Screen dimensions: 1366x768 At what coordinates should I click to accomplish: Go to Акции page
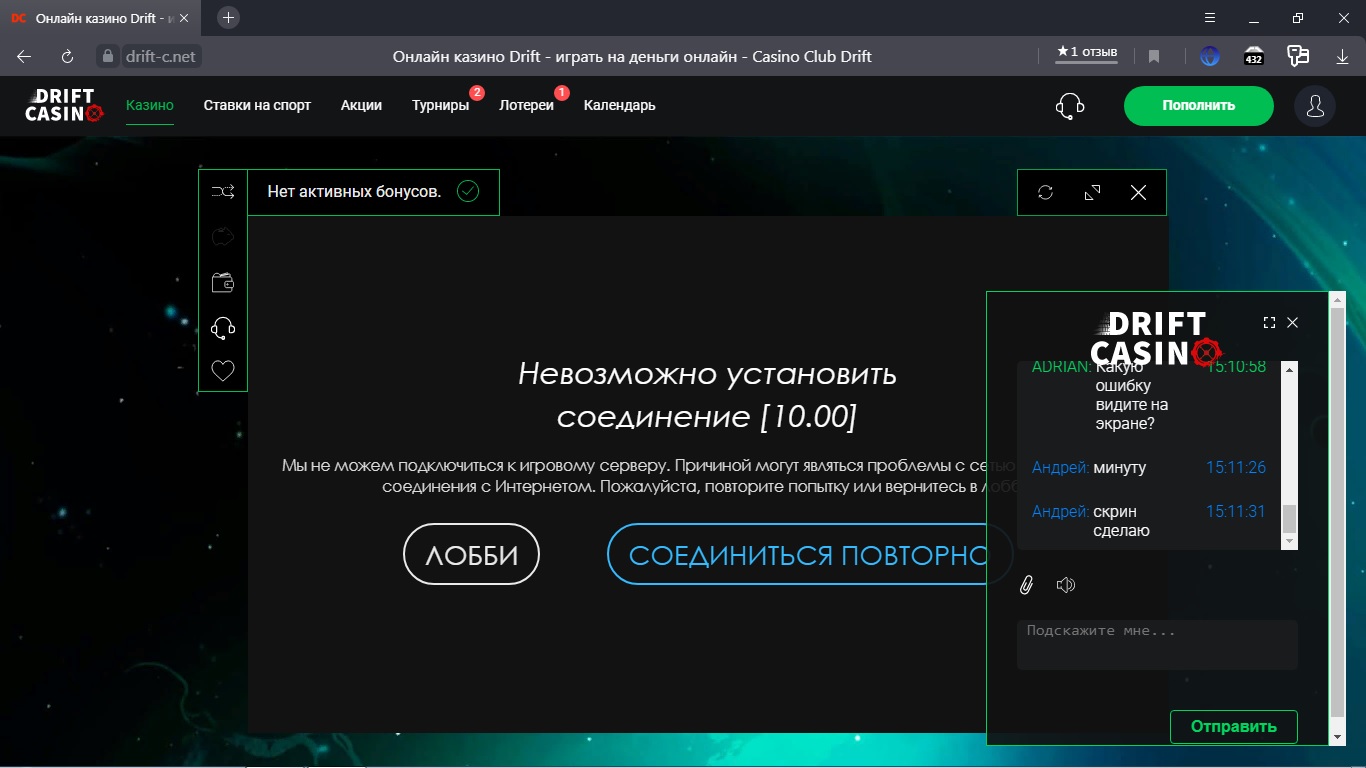[x=361, y=105]
